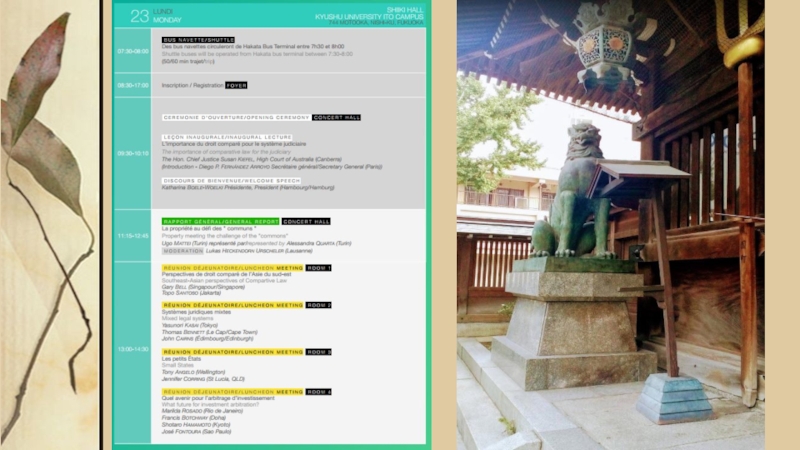Select the 07:30-08:00 time slot
Image resolution: width=800 pixels, height=450 pixels.
(133, 50)
